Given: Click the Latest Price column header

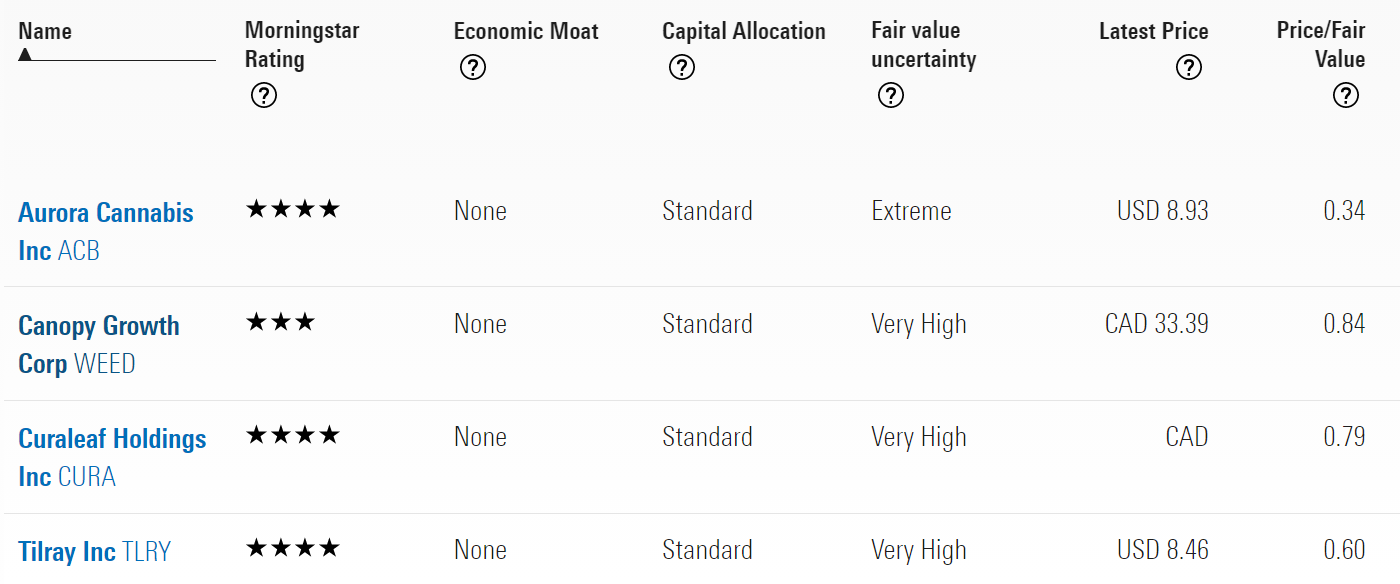Looking at the screenshot, I should 1154,31.
